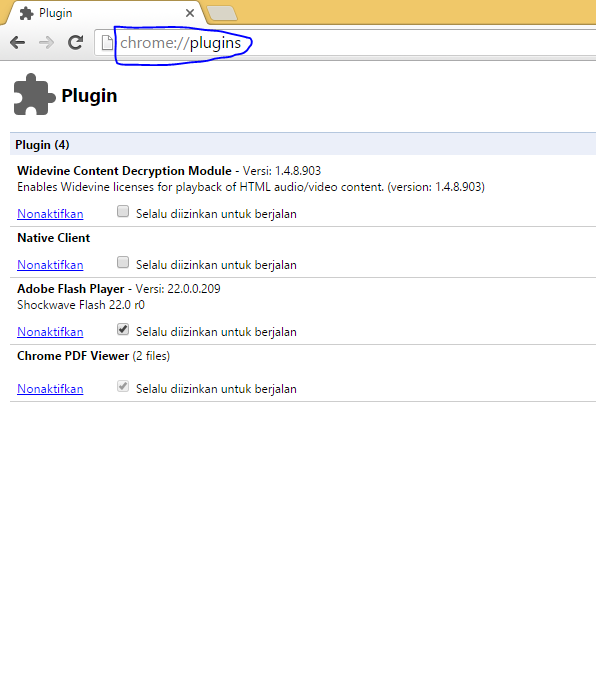Click Nonaktifkan for Adobe Flash Player
The image size is (596, 674).
pos(50,332)
